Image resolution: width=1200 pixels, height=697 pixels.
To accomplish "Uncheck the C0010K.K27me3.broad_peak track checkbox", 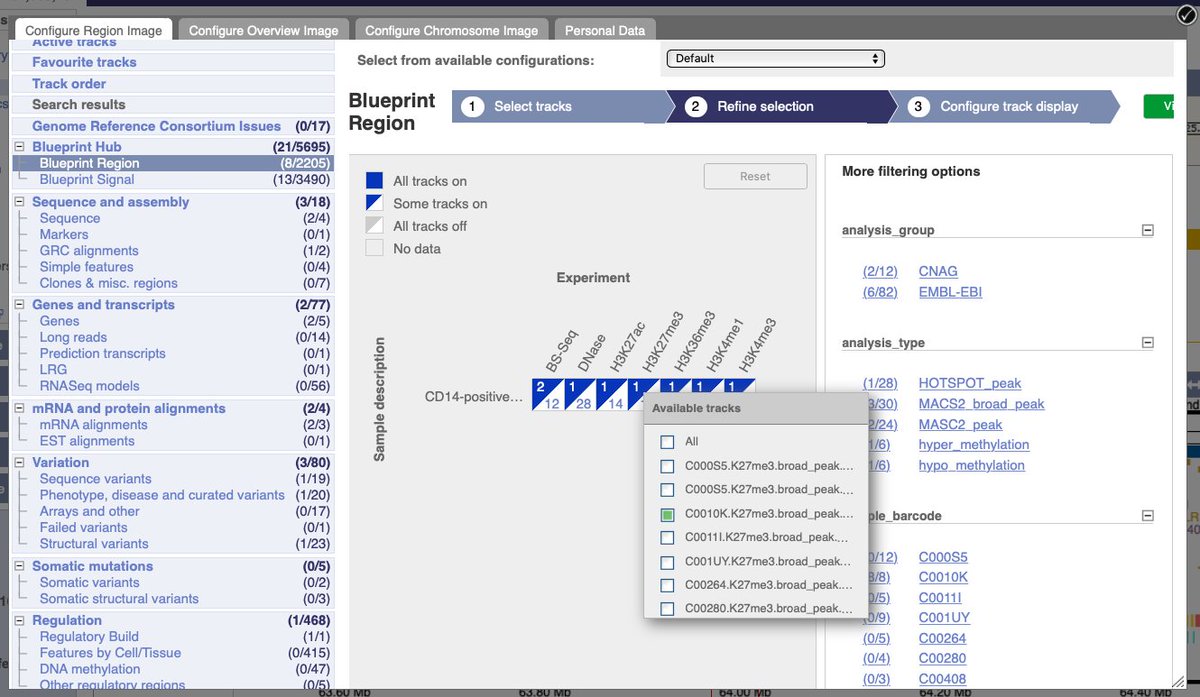I will [667, 514].
